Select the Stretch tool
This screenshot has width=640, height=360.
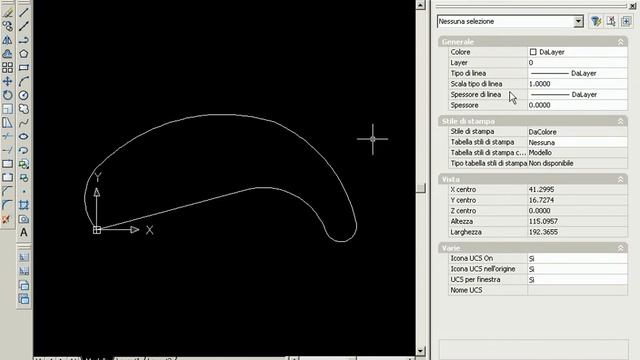pos(7,122)
